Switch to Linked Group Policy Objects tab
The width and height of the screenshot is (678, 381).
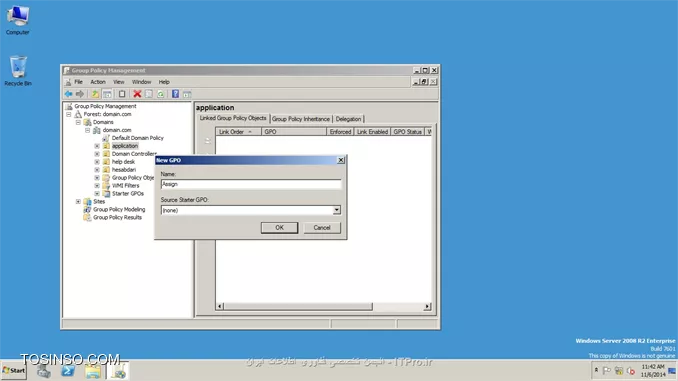(233, 118)
